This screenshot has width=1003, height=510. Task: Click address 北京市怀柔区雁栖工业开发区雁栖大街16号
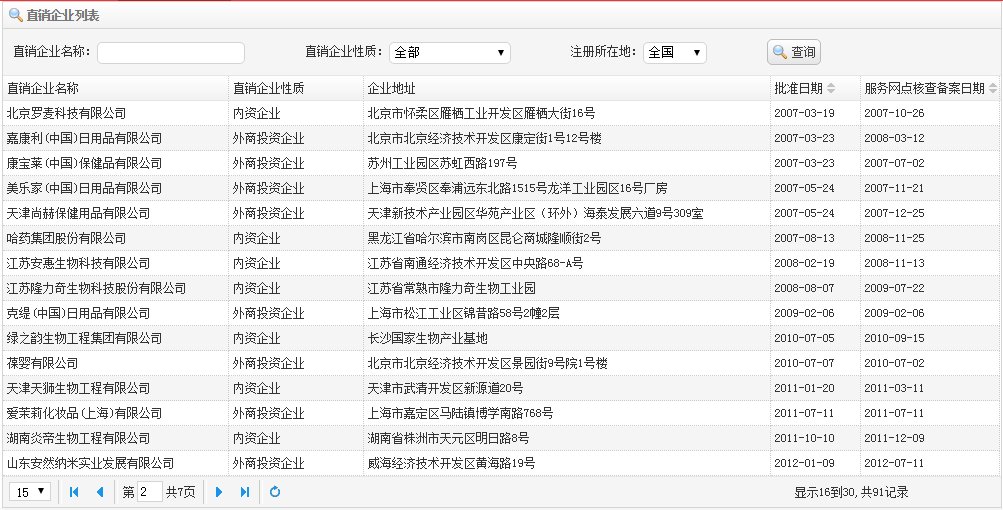[x=481, y=113]
